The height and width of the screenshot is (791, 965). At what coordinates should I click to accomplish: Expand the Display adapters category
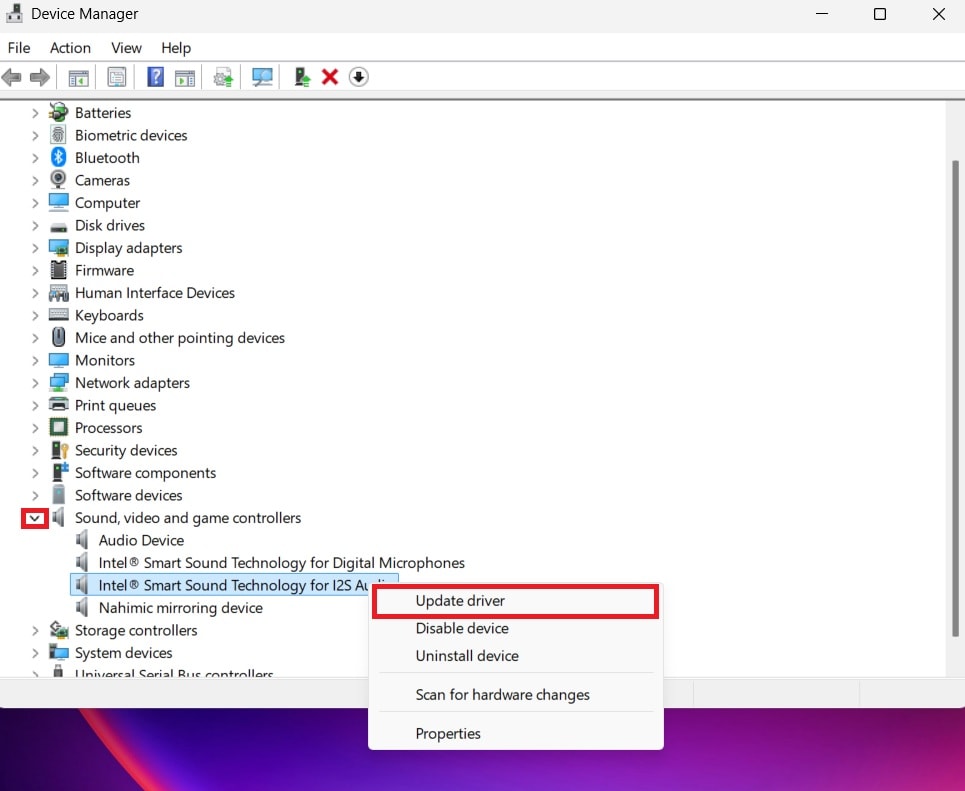(35, 247)
